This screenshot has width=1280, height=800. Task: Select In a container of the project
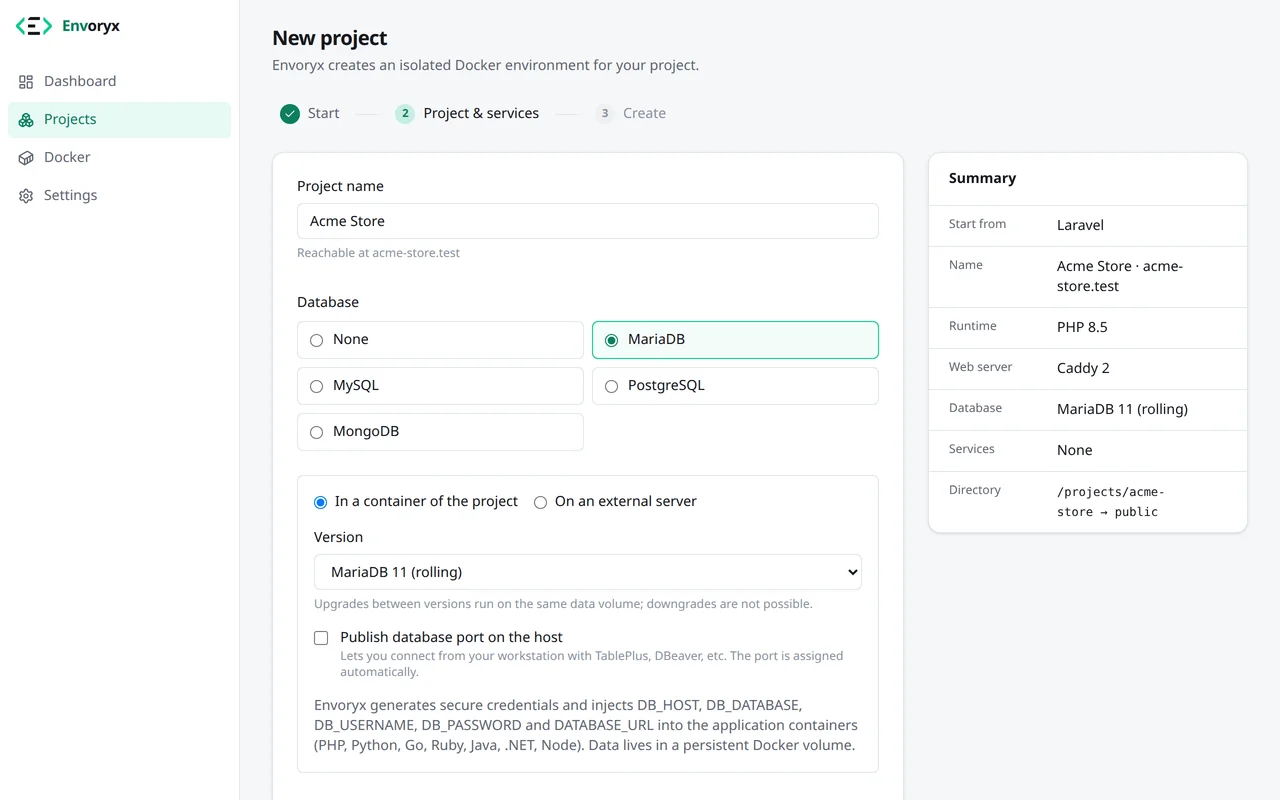[416, 502]
